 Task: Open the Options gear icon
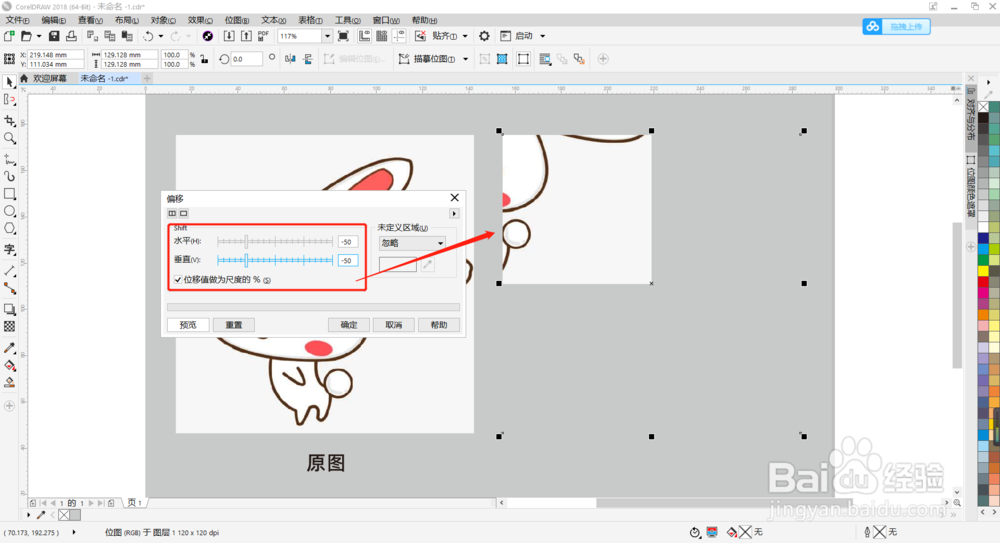point(485,36)
